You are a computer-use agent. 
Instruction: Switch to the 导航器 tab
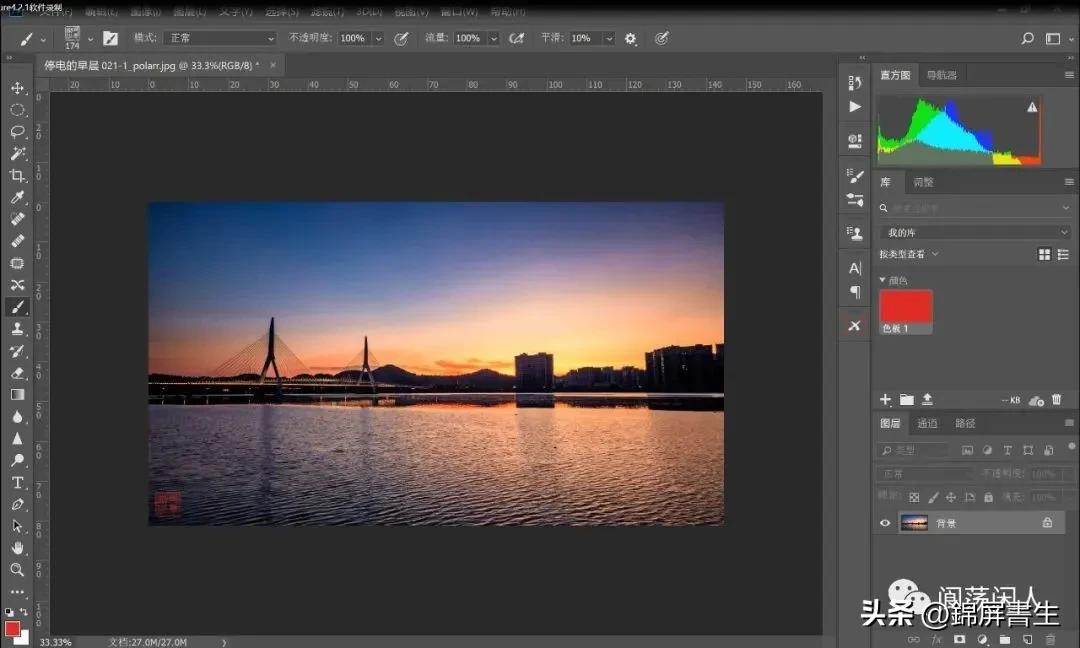click(x=941, y=75)
